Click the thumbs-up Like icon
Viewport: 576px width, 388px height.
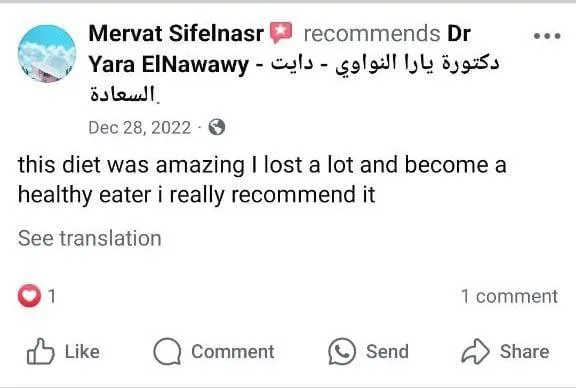40,351
